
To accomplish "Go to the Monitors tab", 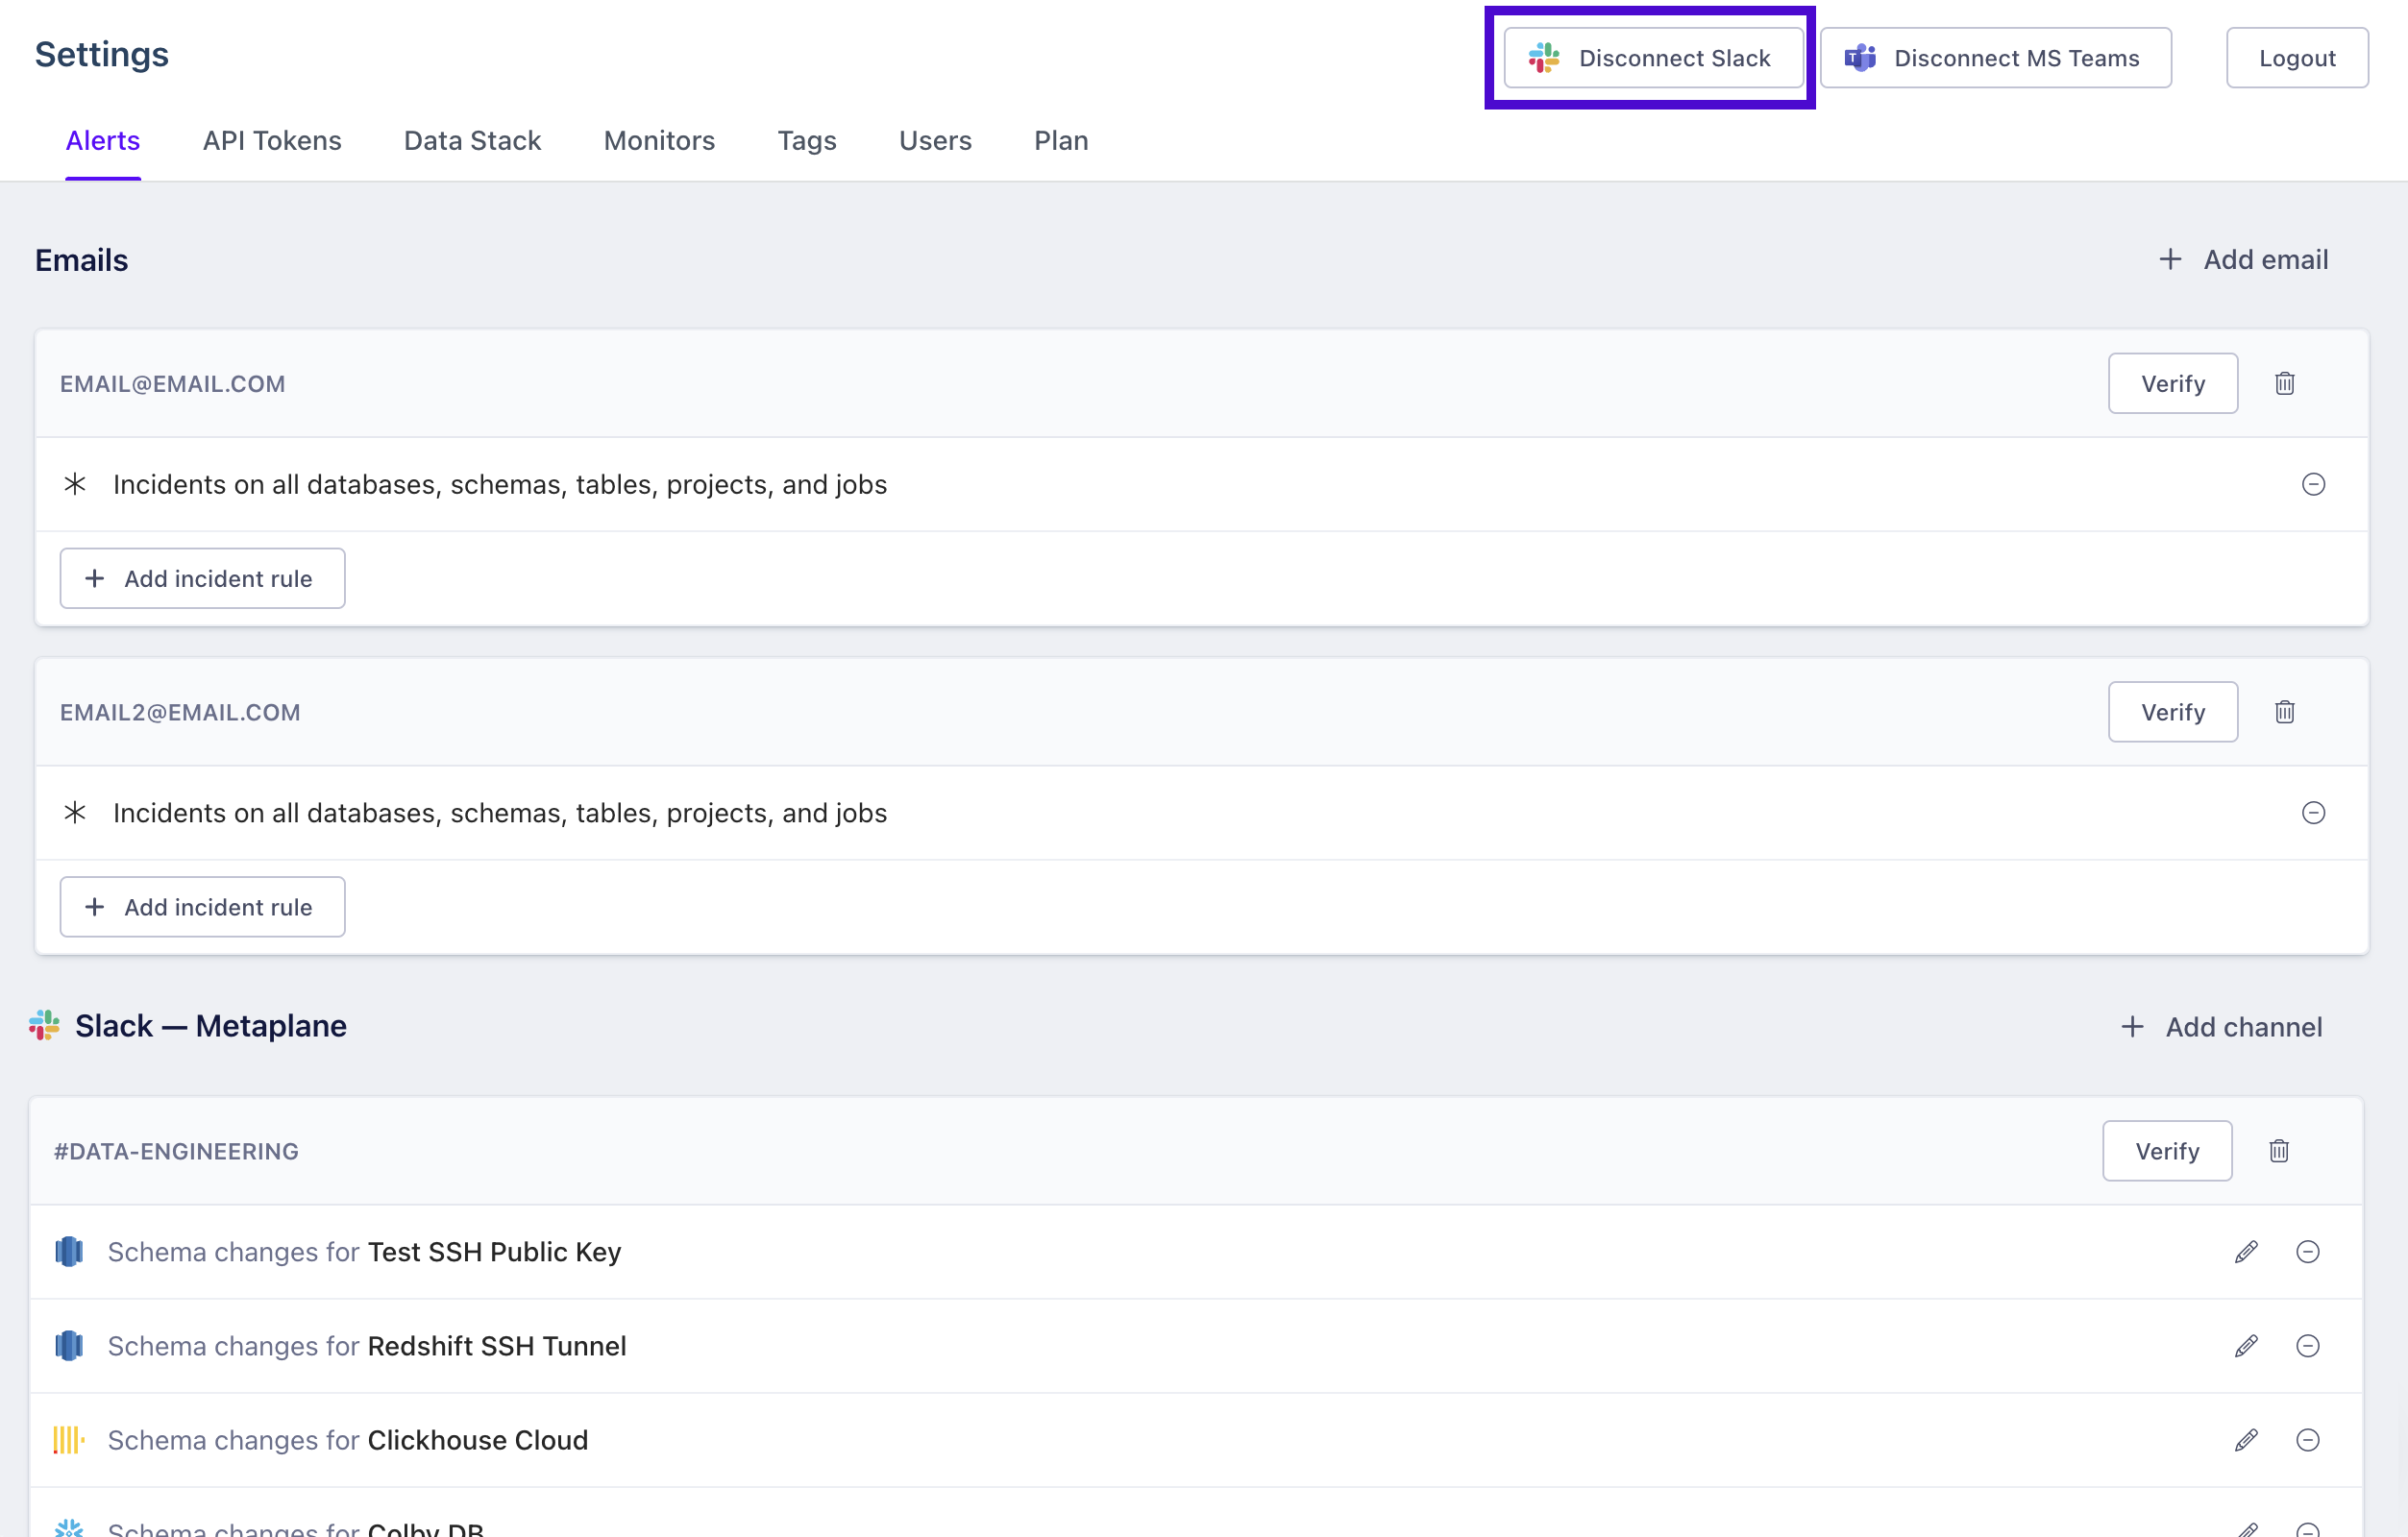I will click(659, 141).
